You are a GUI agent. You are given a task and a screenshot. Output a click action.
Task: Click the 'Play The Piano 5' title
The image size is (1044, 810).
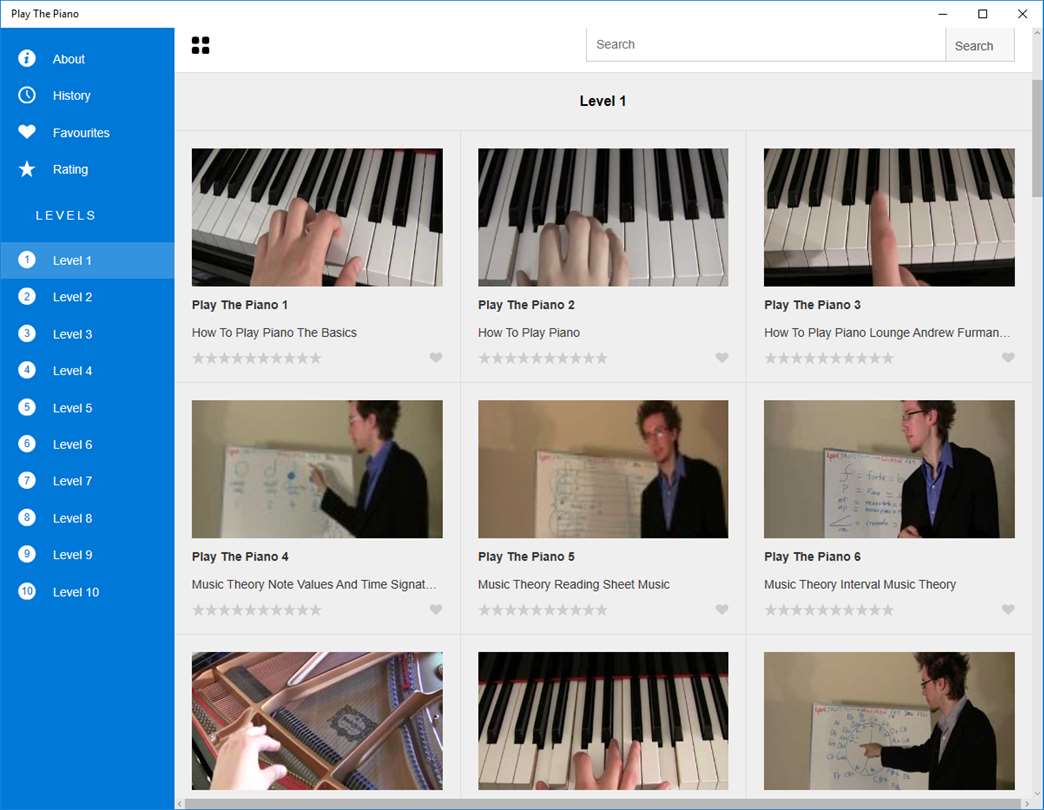pos(526,556)
